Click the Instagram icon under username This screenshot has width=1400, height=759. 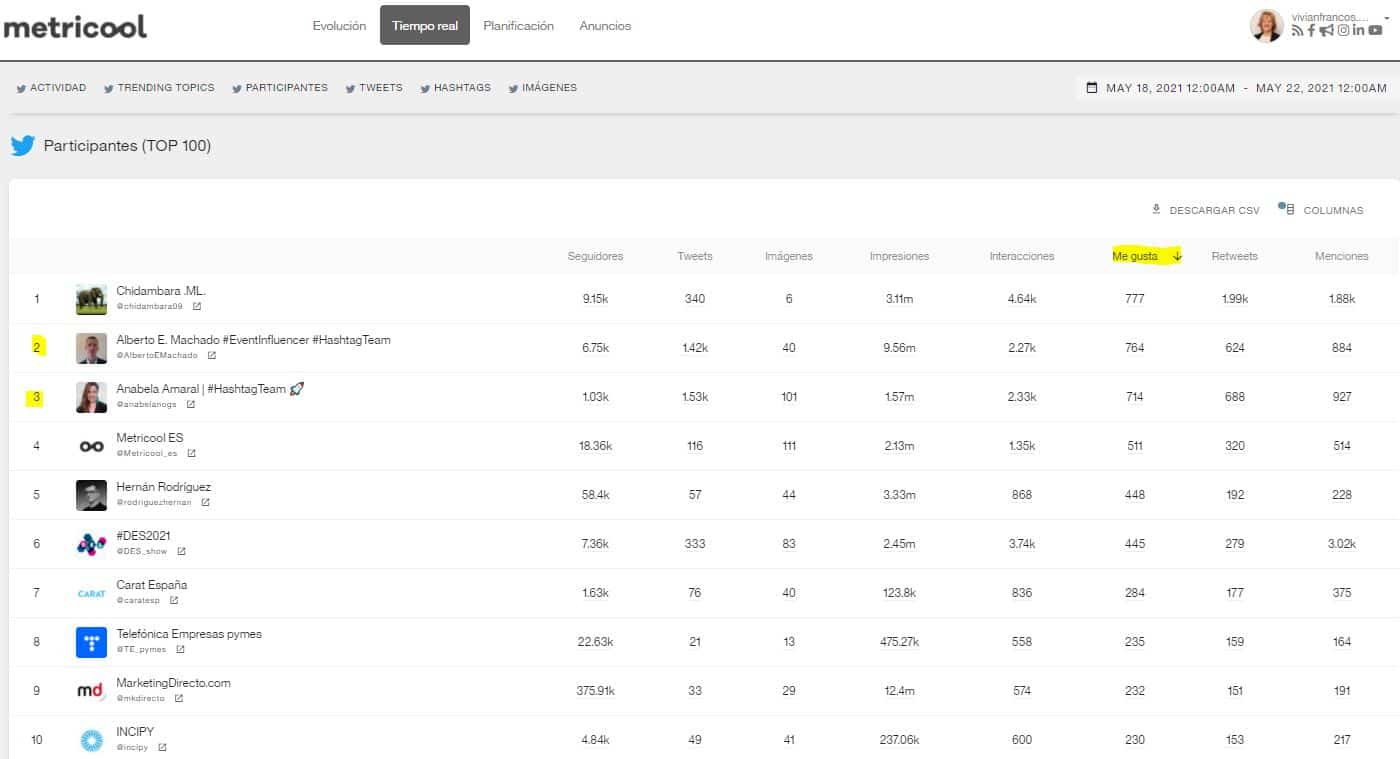tap(1344, 31)
